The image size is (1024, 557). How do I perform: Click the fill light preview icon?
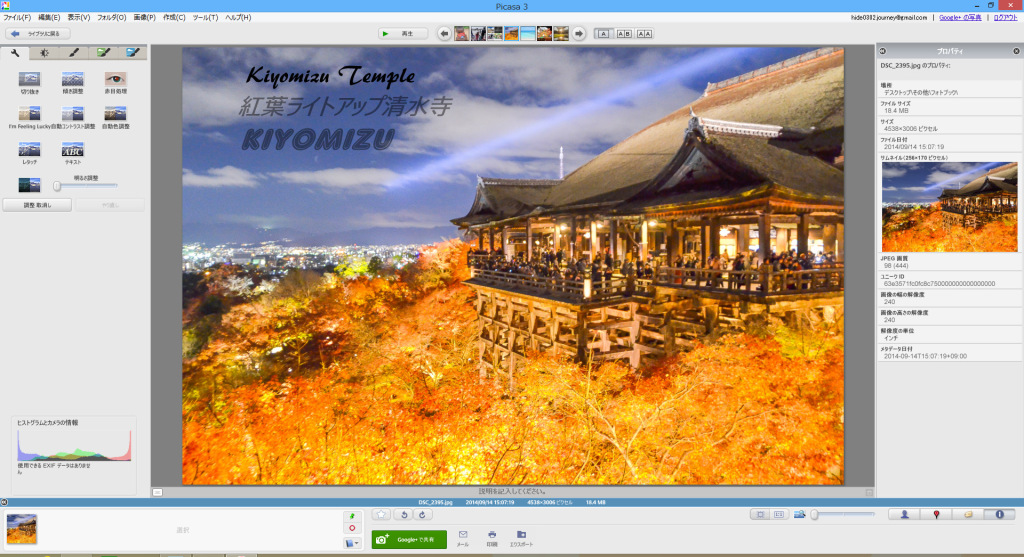[29, 185]
